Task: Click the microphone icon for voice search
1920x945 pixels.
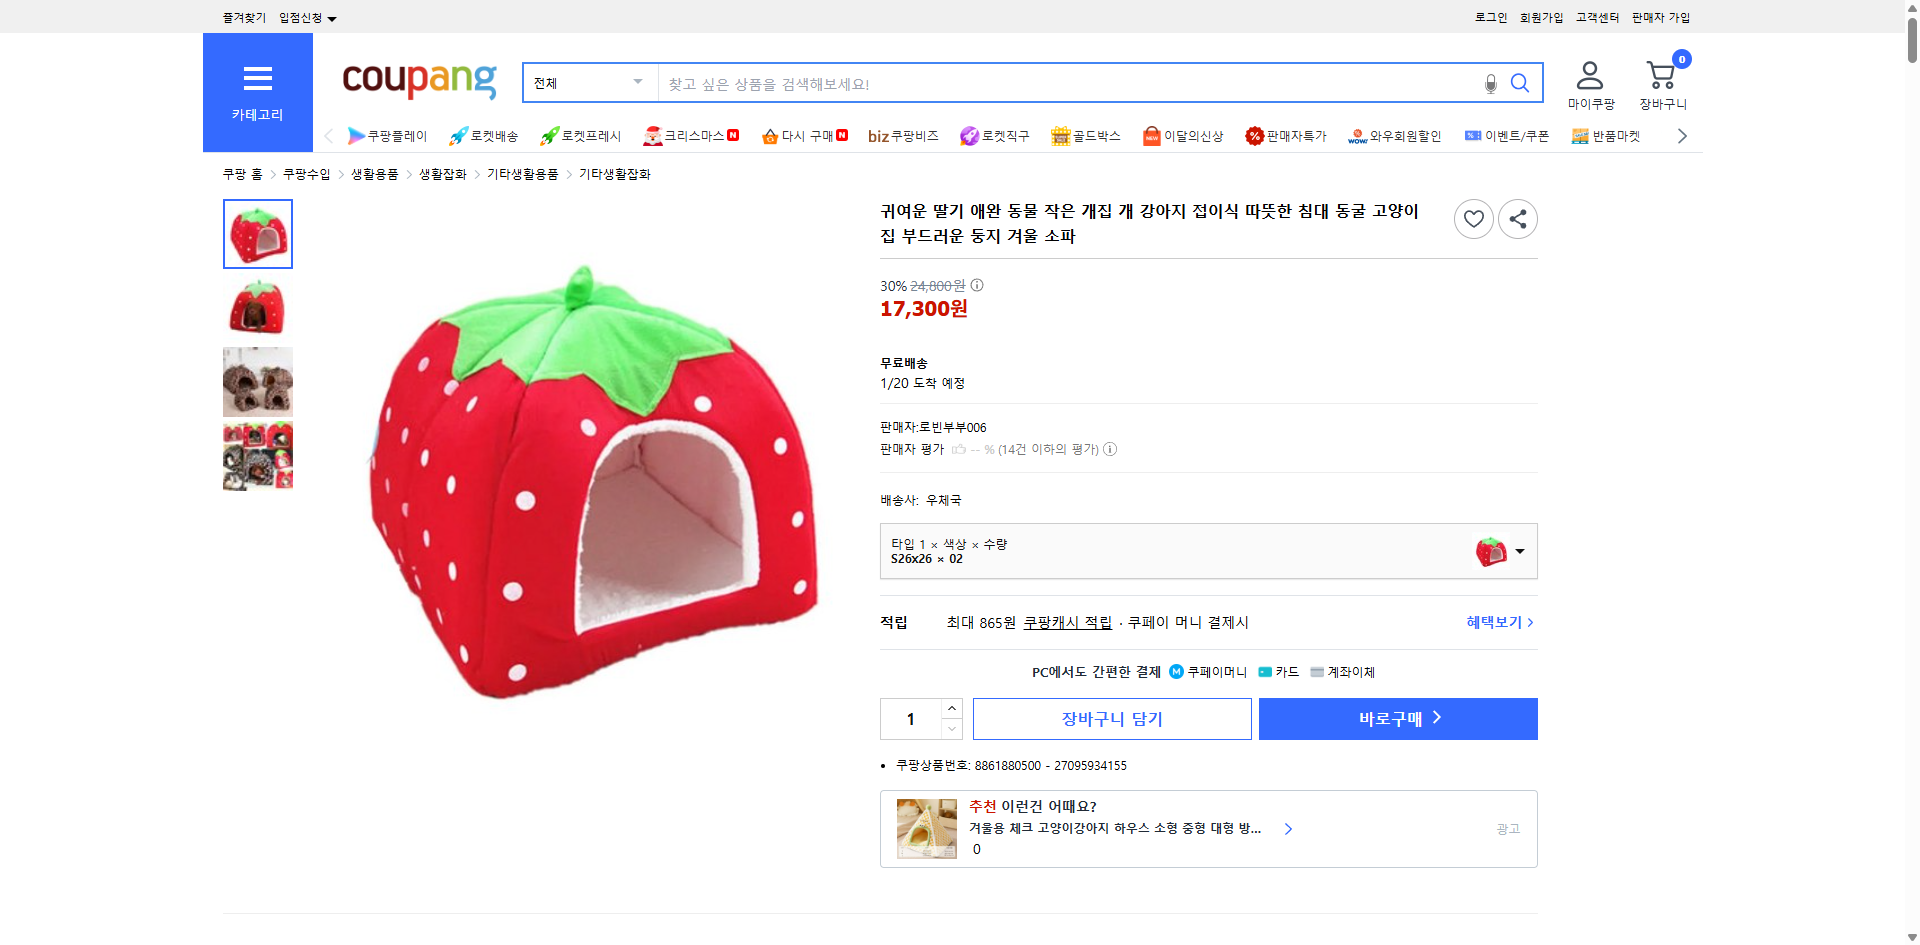Action: [x=1489, y=83]
